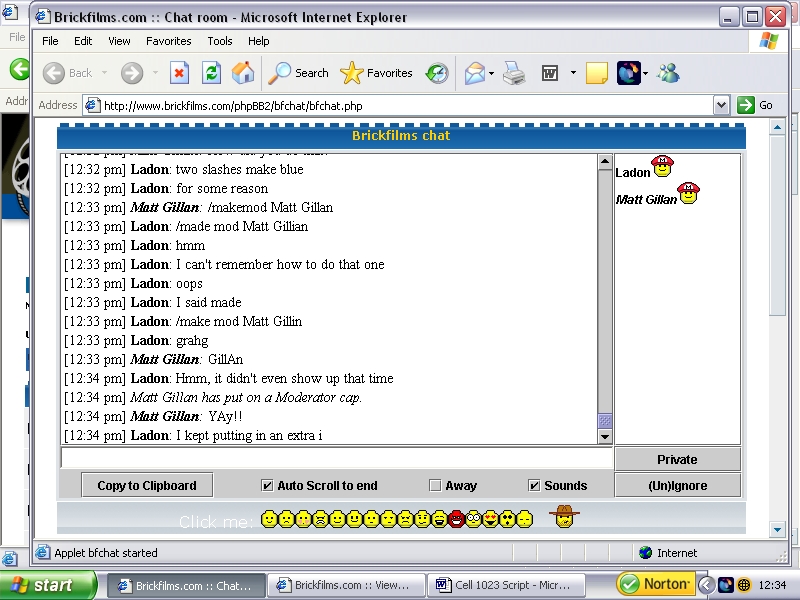Go to Home page icon
Image resolution: width=800 pixels, height=600 pixels.
(x=243, y=73)
